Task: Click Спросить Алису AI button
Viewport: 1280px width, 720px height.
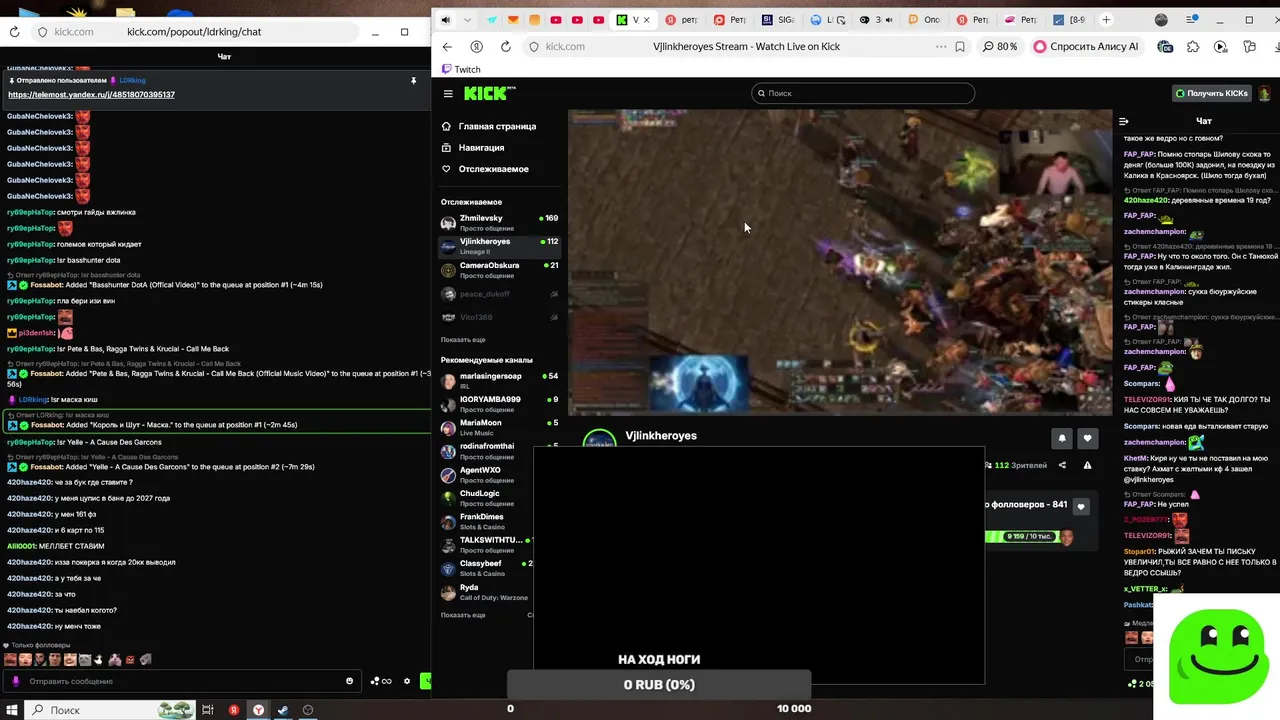Action: pos(1087,46)
